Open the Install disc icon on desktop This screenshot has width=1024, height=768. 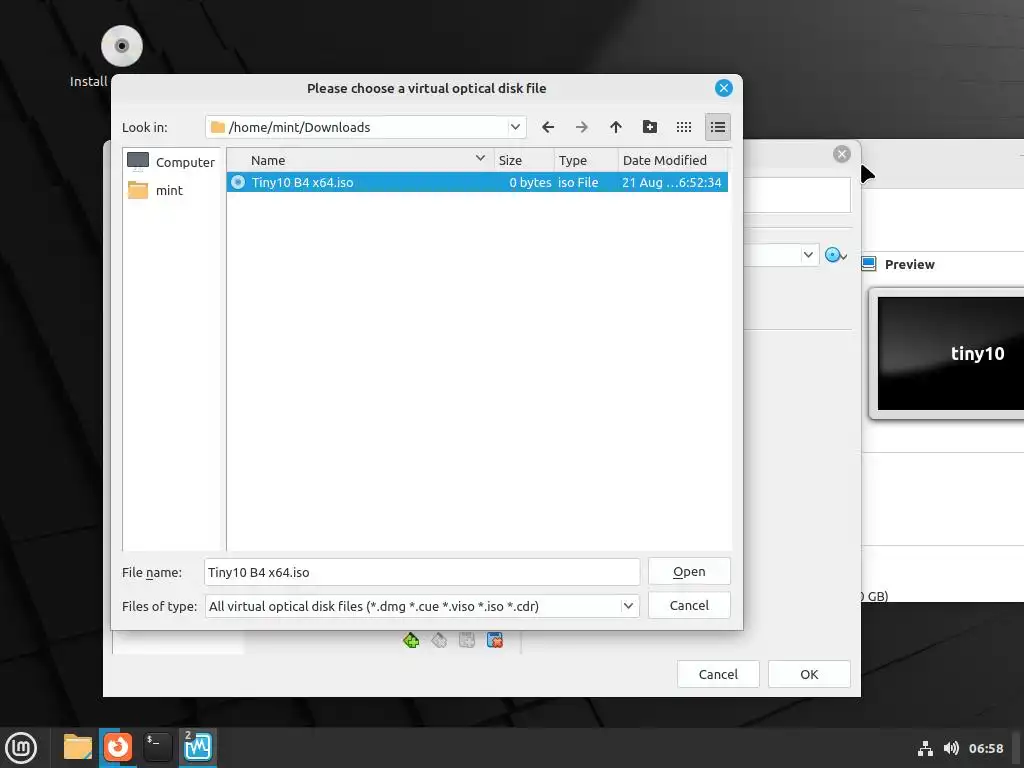[121, 46]
